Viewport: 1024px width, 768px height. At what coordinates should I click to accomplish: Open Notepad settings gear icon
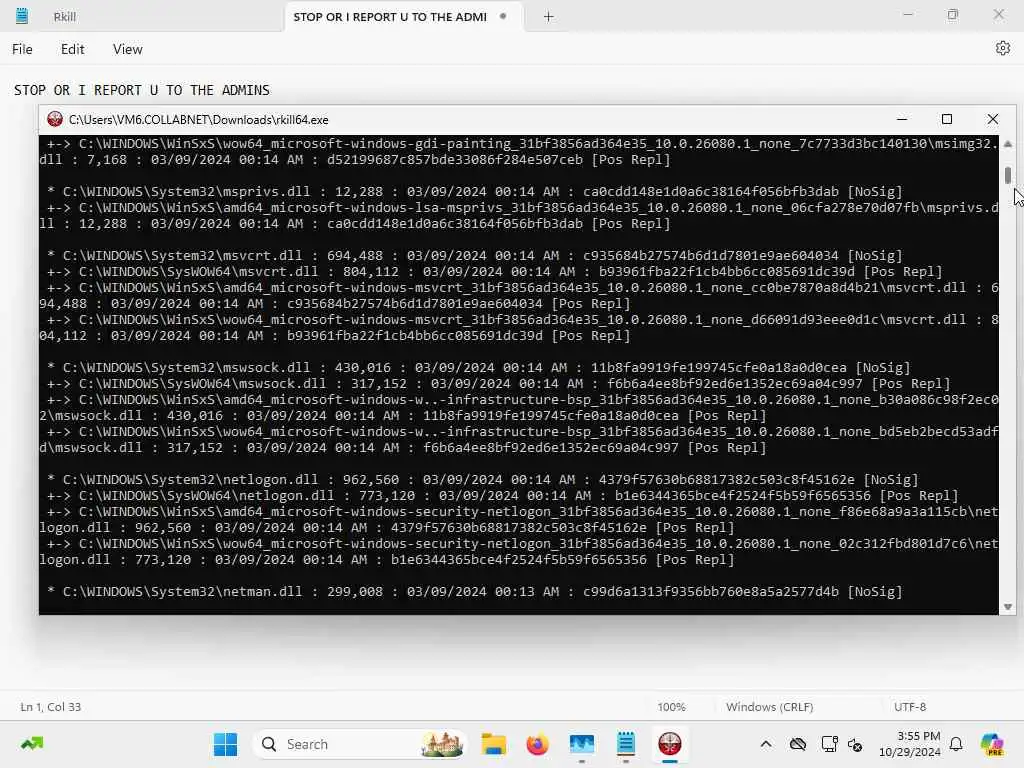pos(1002,48)
